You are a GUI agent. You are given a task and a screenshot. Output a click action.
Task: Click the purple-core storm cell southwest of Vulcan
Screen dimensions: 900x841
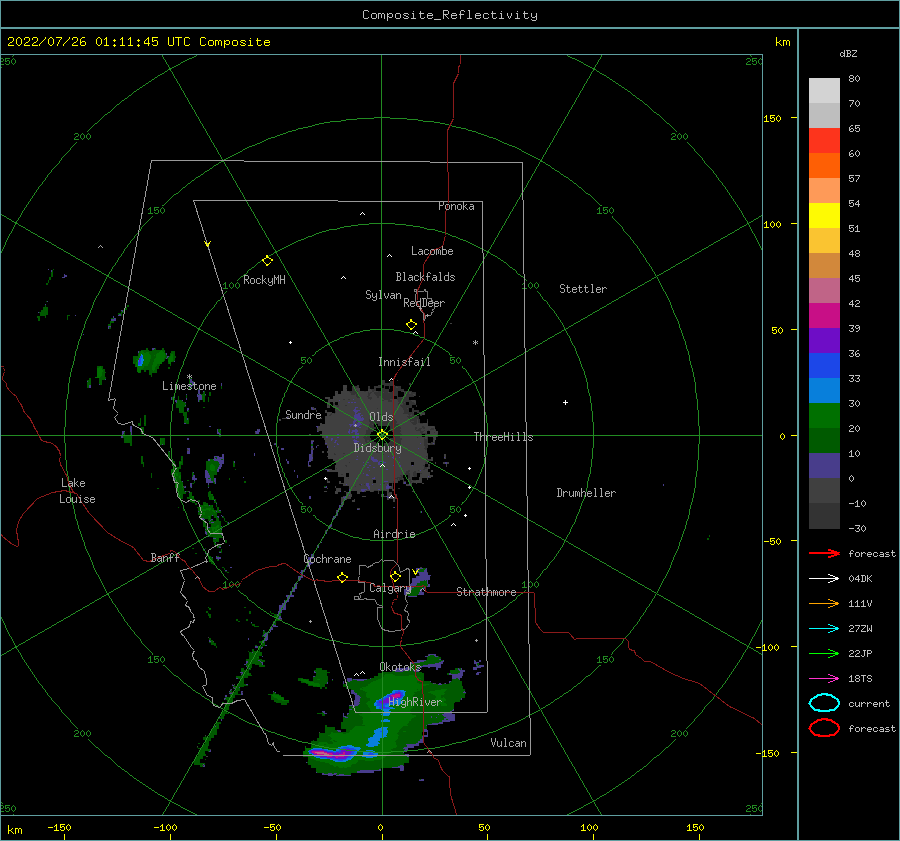(x=336, y=752)
